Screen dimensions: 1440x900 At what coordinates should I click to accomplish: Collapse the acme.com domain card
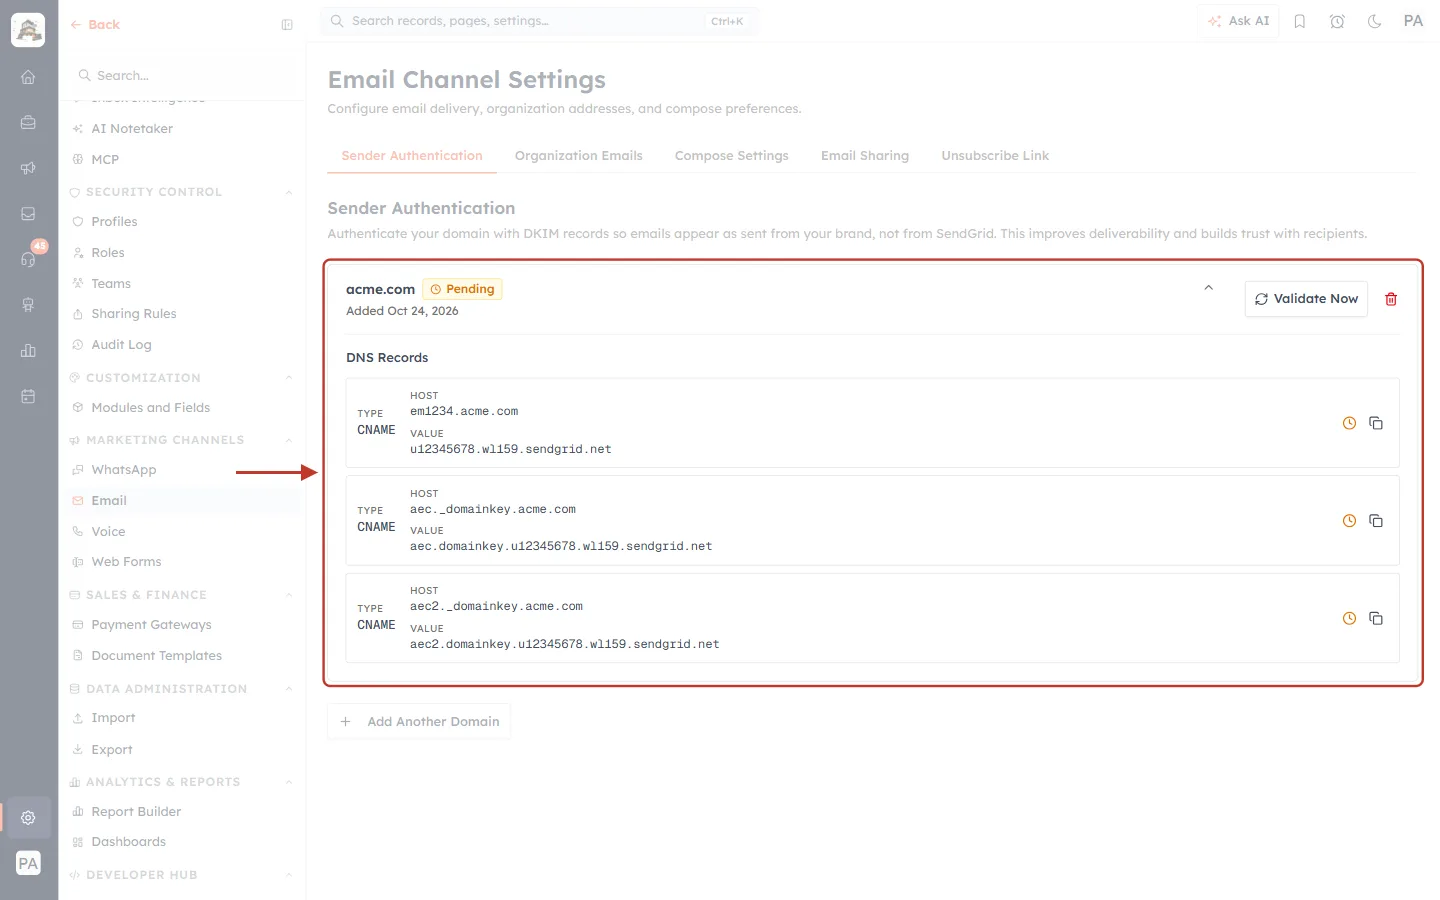pos(1209,288)
